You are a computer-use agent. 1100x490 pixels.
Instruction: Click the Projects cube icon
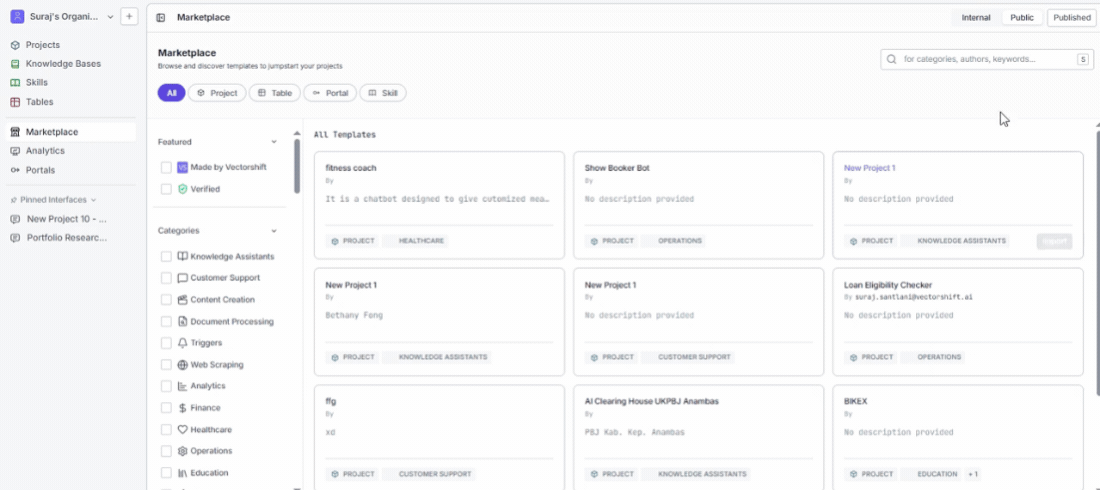15,45
